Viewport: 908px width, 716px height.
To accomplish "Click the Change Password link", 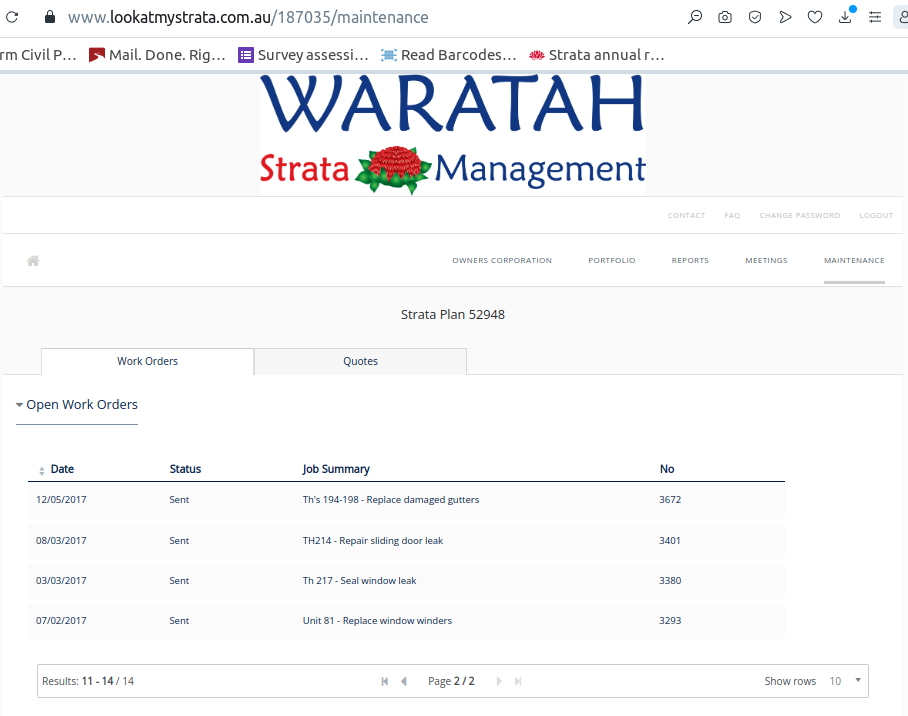I will pos(799,216).
